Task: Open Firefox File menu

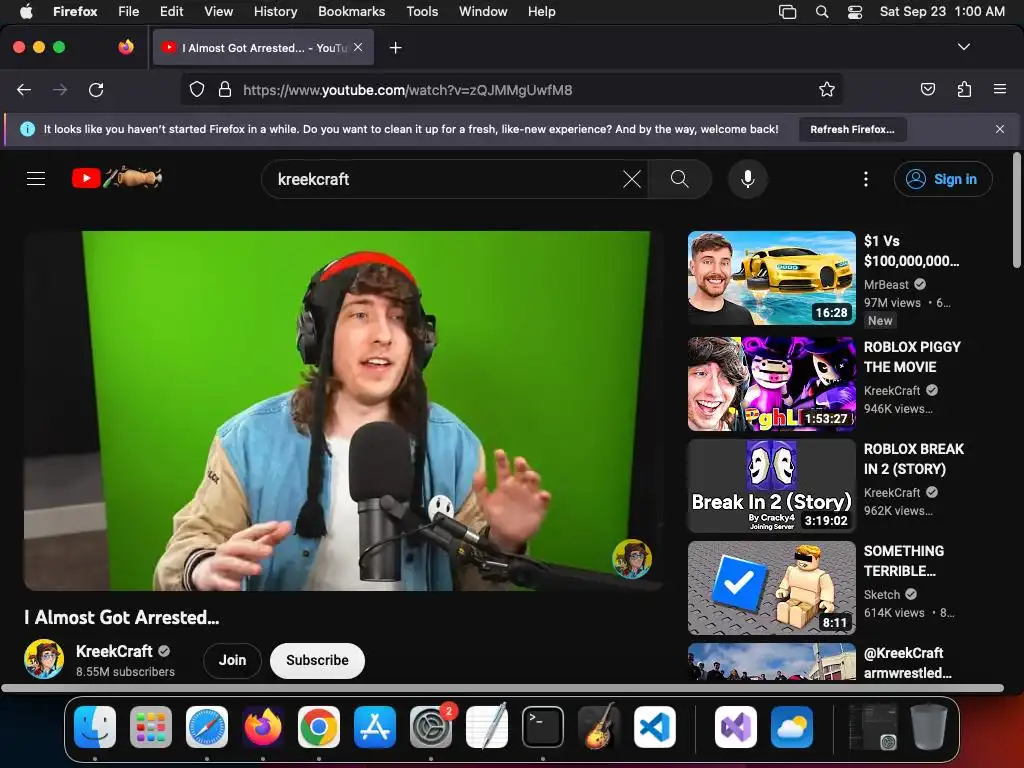Action: [128, 11]
